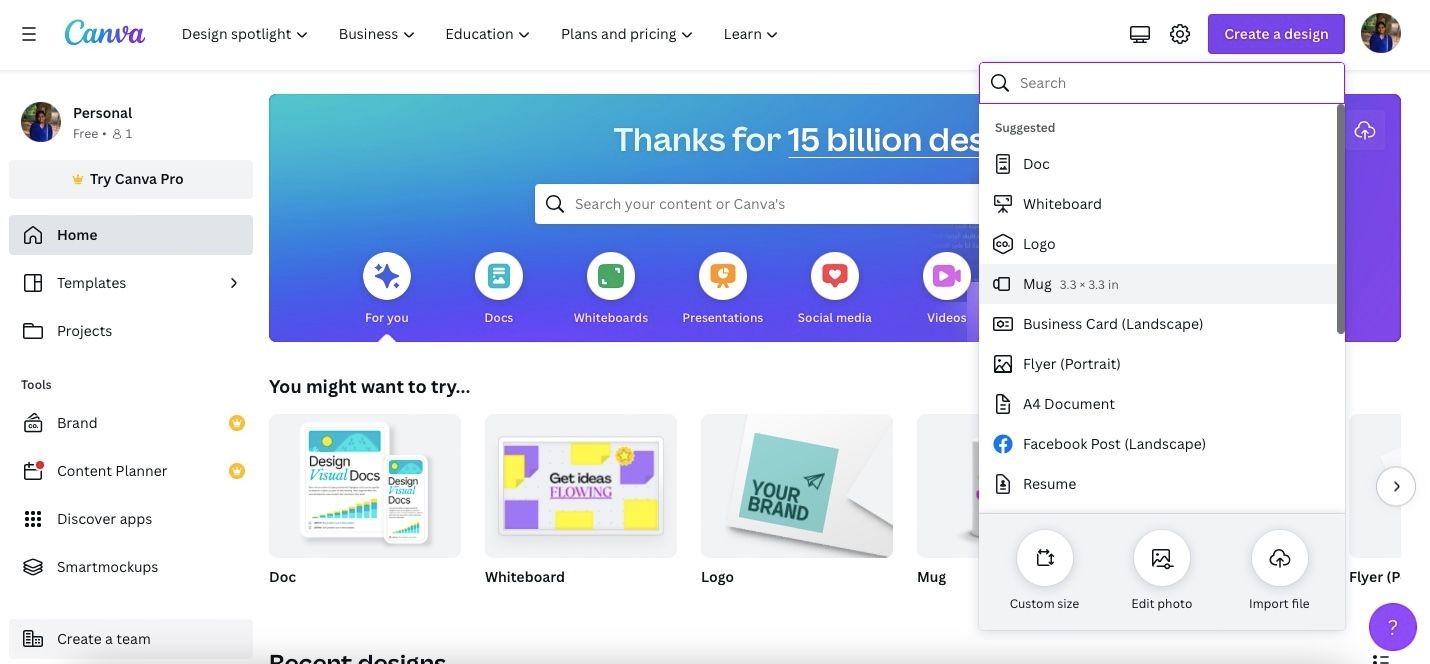Click the Try Canva Pro button
Viewport: 1430px width, 664px height.
(131, 179)
